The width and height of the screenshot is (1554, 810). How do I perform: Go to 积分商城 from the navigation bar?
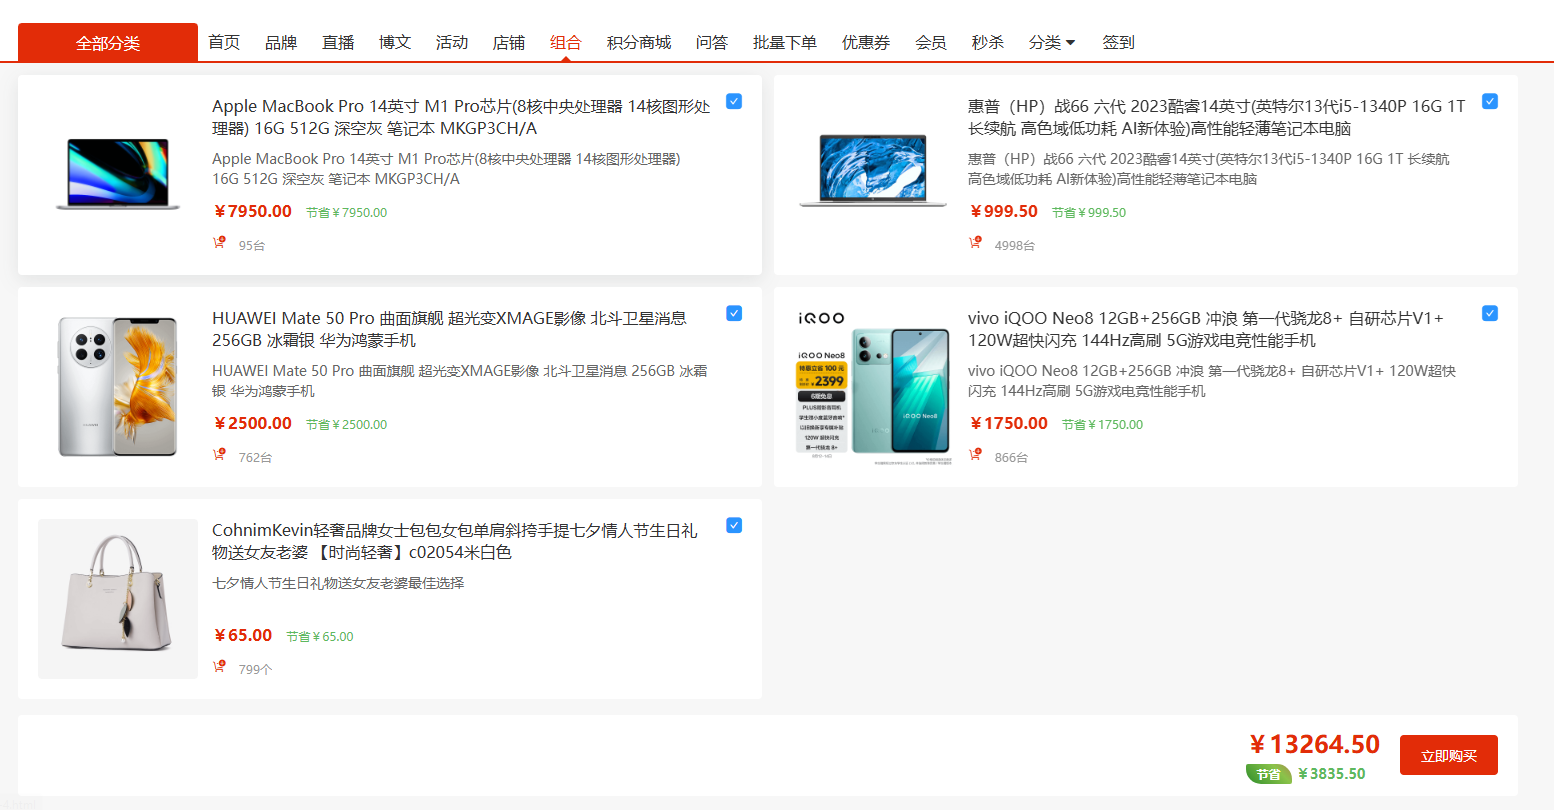coord(638,42)
